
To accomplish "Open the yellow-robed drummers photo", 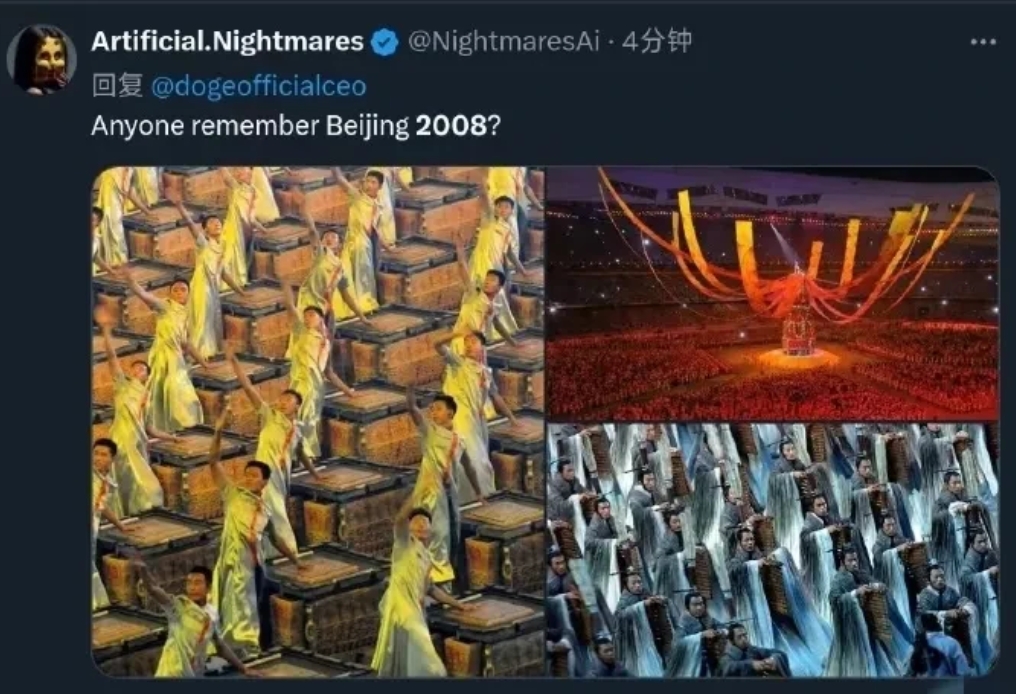I will point(318,421).
